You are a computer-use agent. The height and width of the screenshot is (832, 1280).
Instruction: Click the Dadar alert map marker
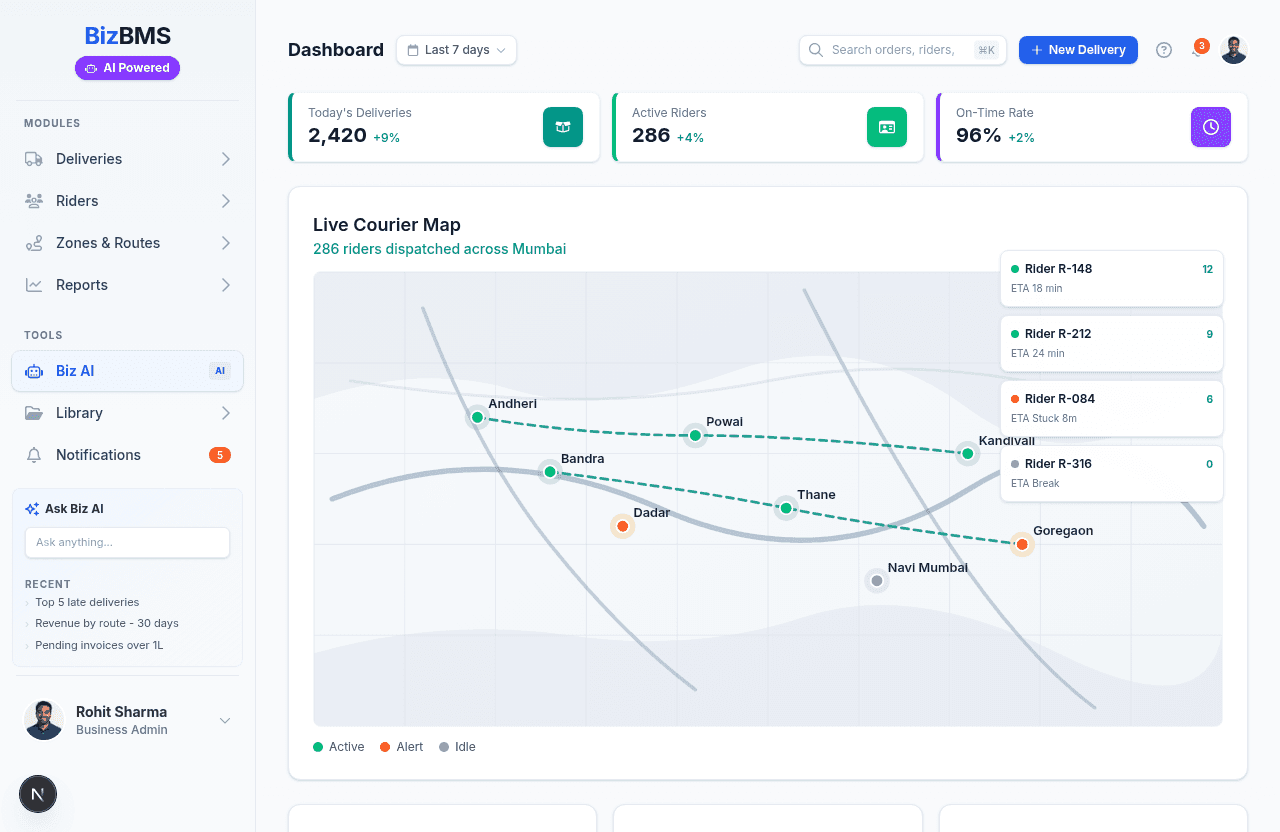(622, 526)
